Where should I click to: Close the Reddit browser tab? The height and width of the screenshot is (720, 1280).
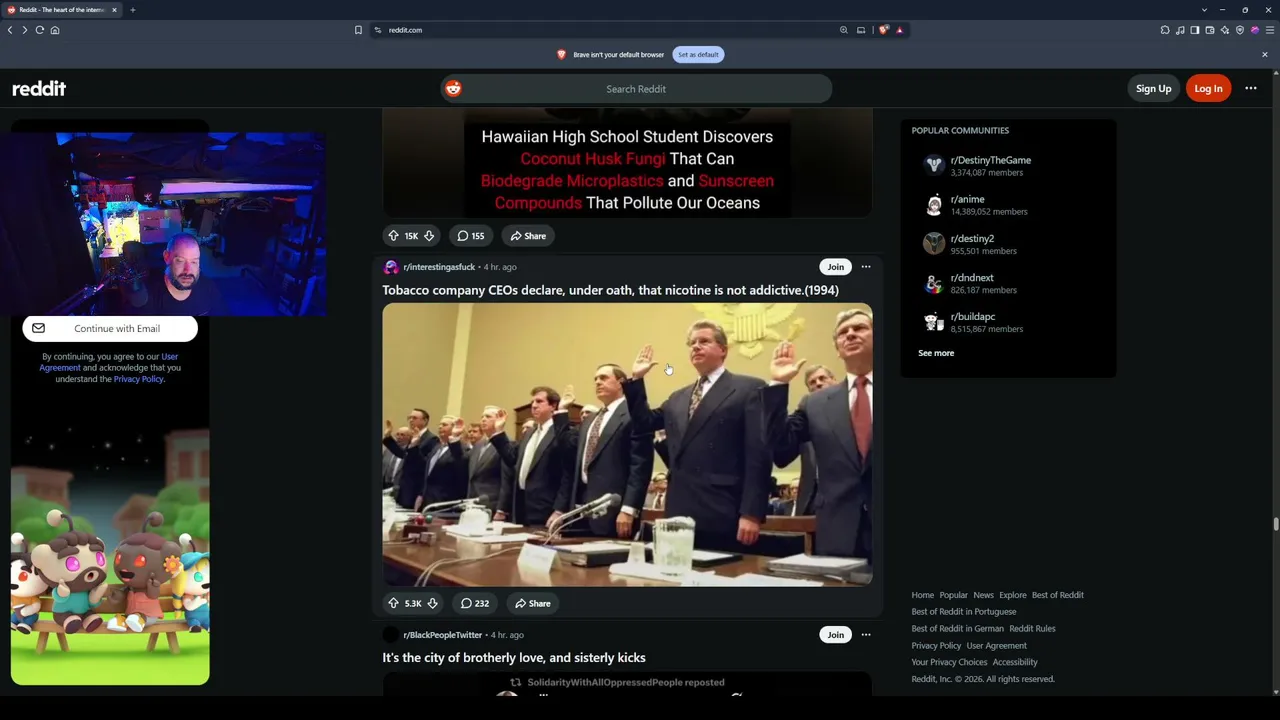coord(114,10)
